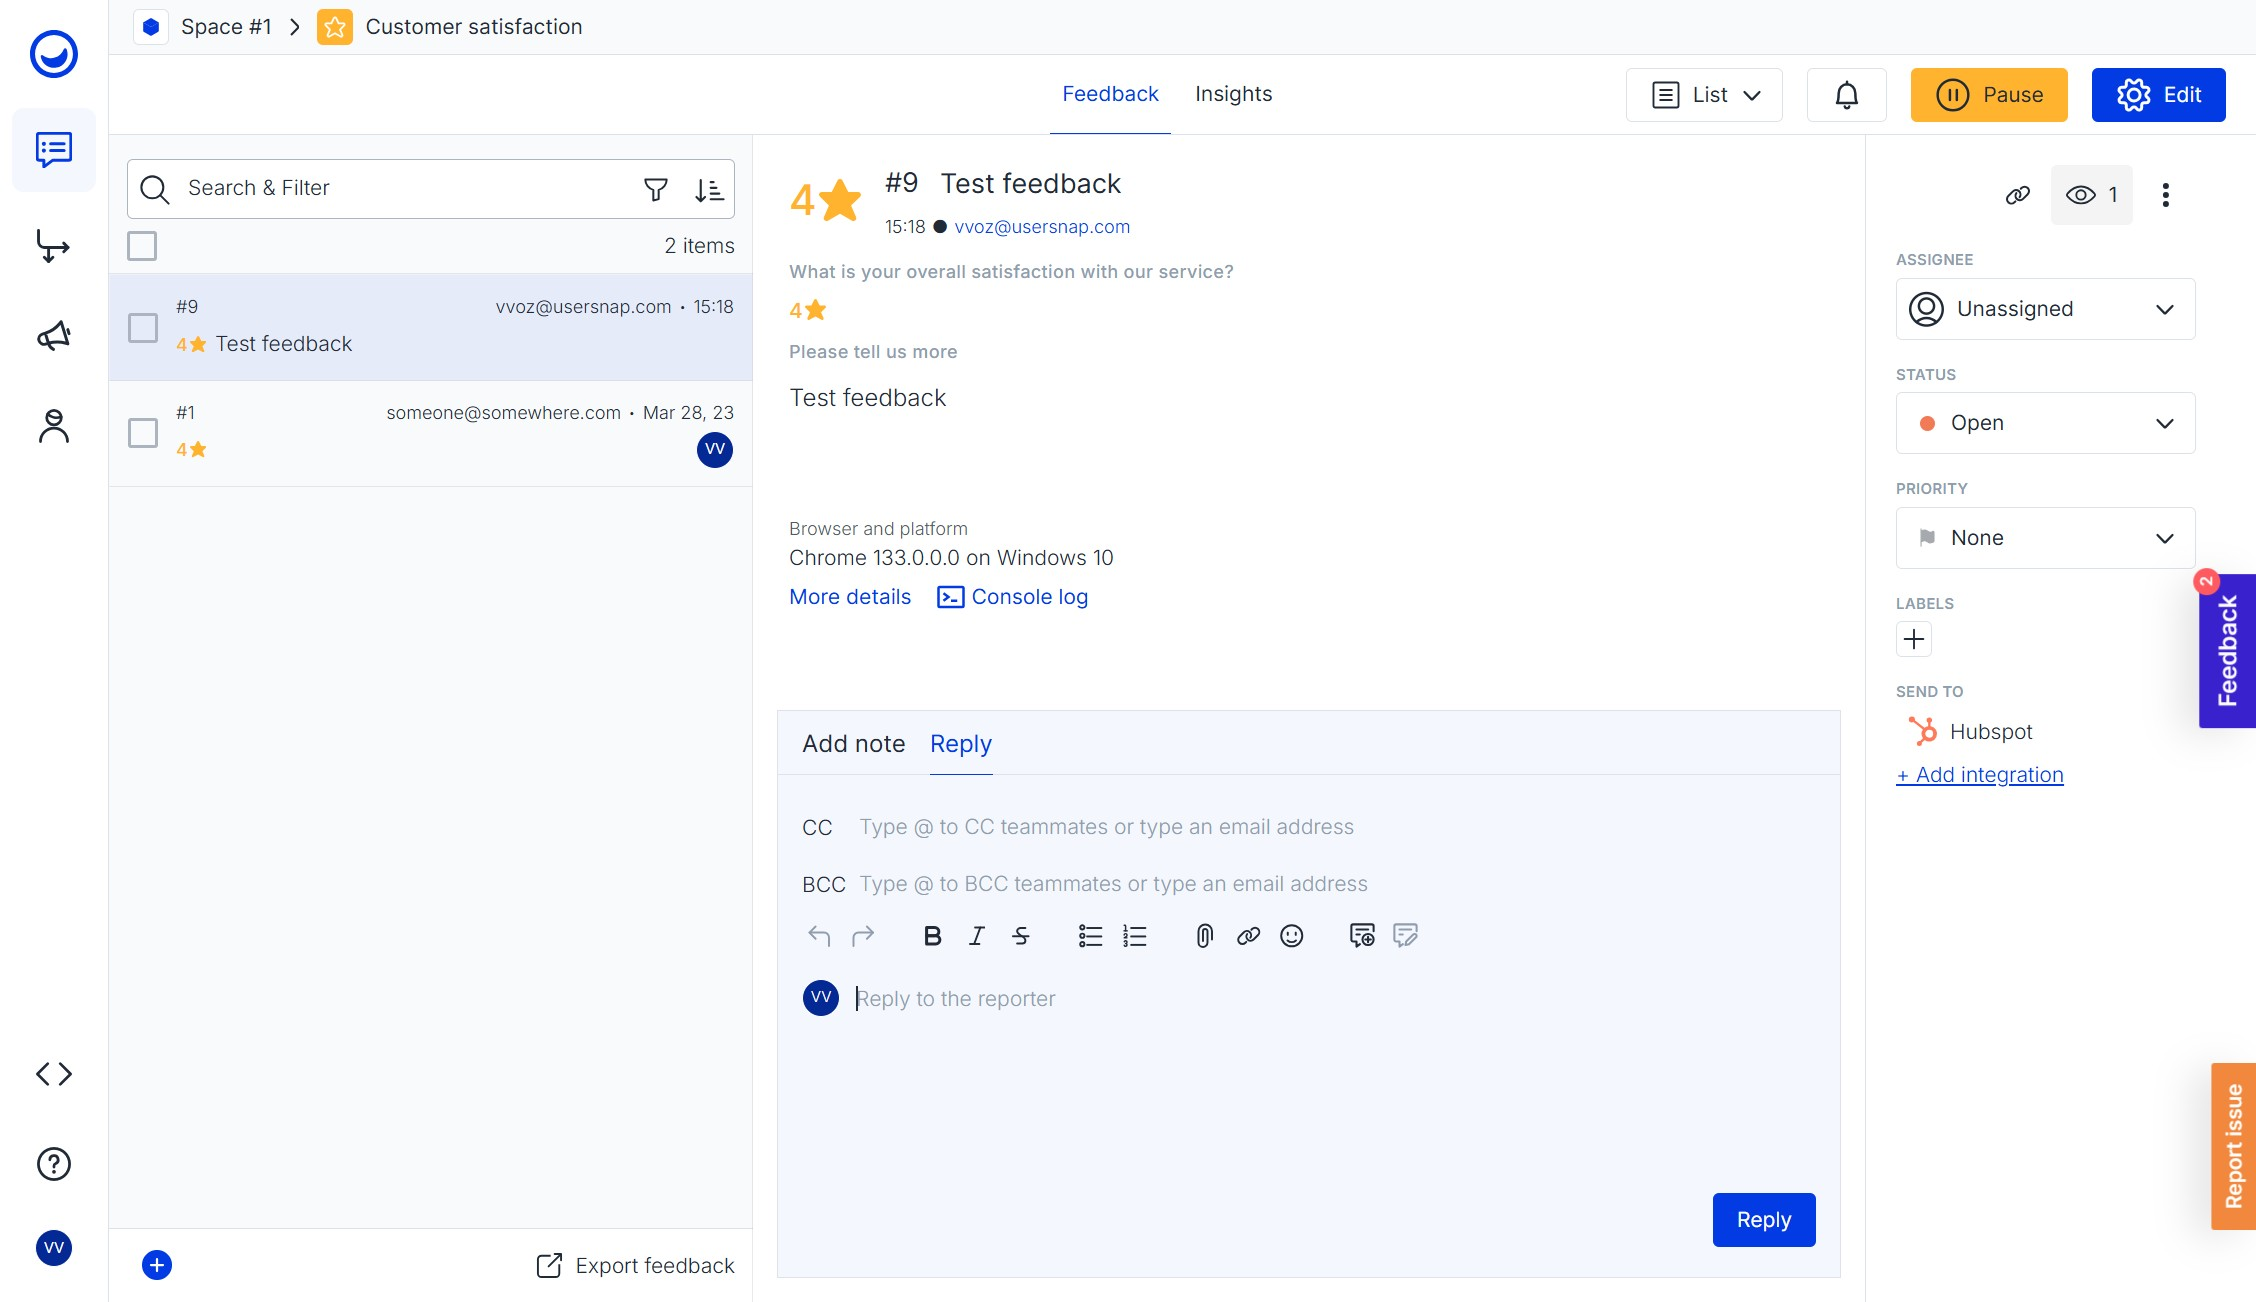Click the sort order icon
The width and height of the screenshot is (2256, 1302).
(709, 189)
